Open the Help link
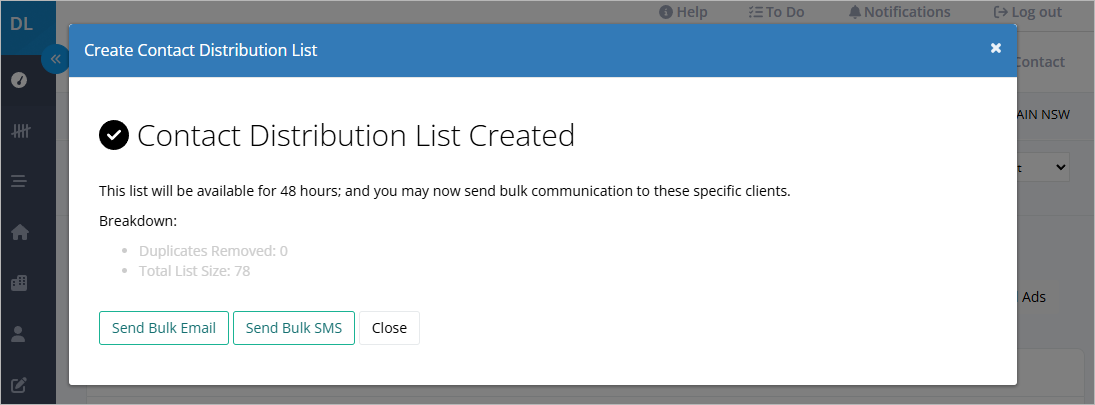The image size is (1095, 405). (x=683, y=12)
